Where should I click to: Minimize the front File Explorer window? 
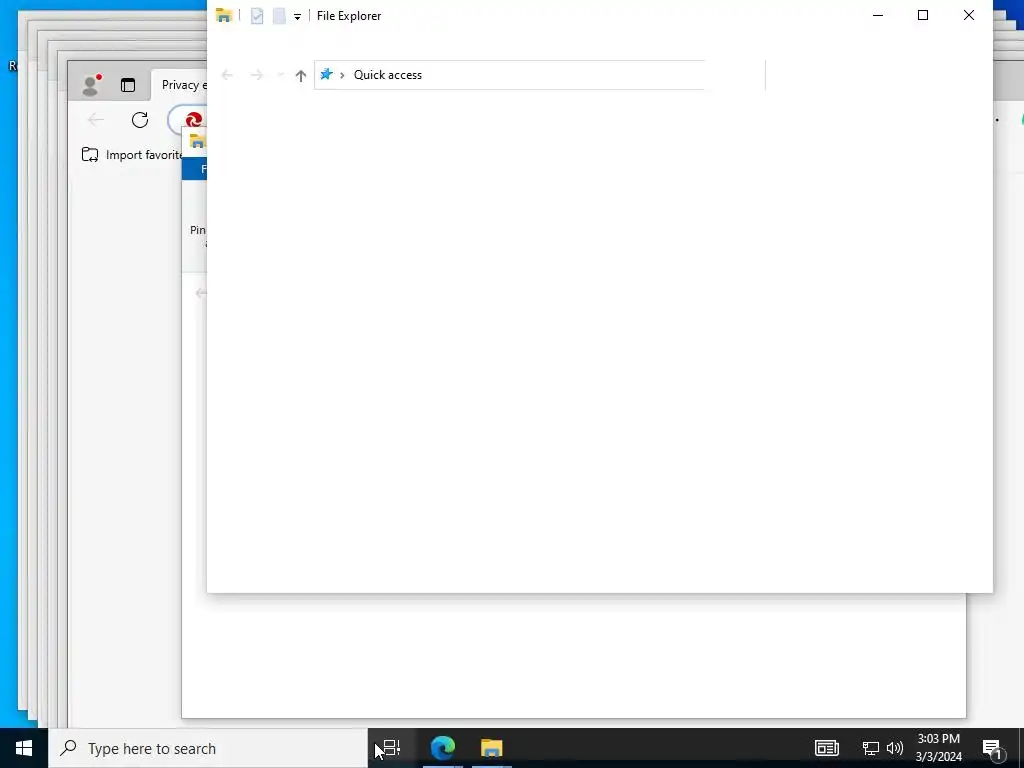point(878,15)
